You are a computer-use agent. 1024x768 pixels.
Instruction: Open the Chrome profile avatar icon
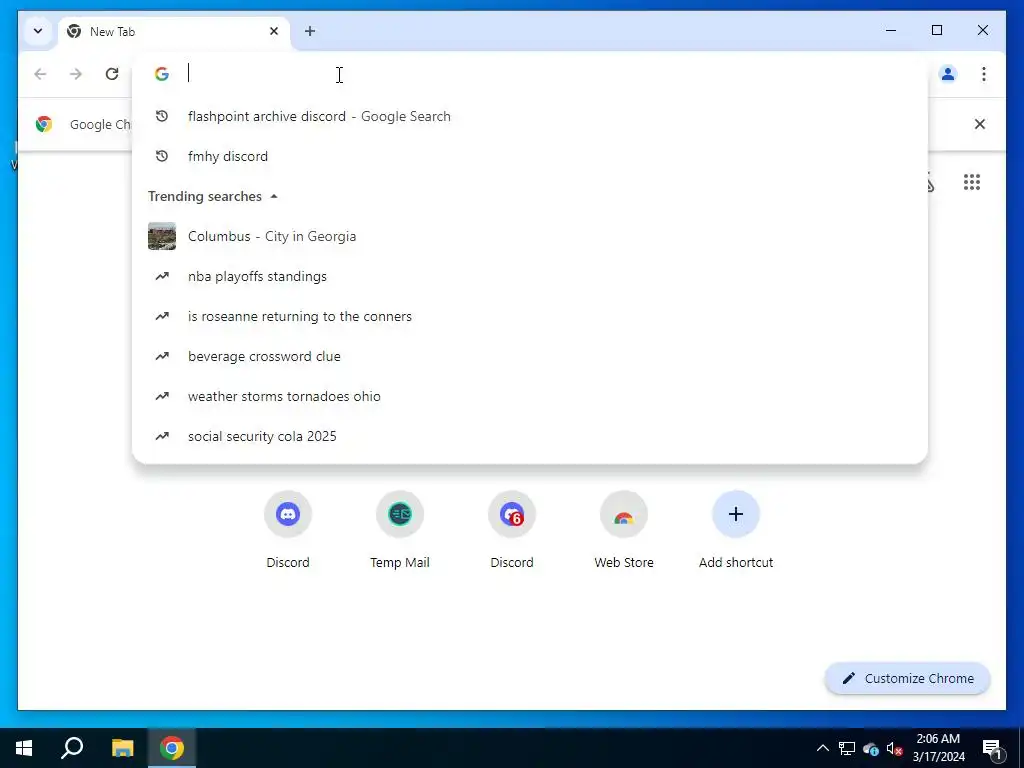[948, 74]
